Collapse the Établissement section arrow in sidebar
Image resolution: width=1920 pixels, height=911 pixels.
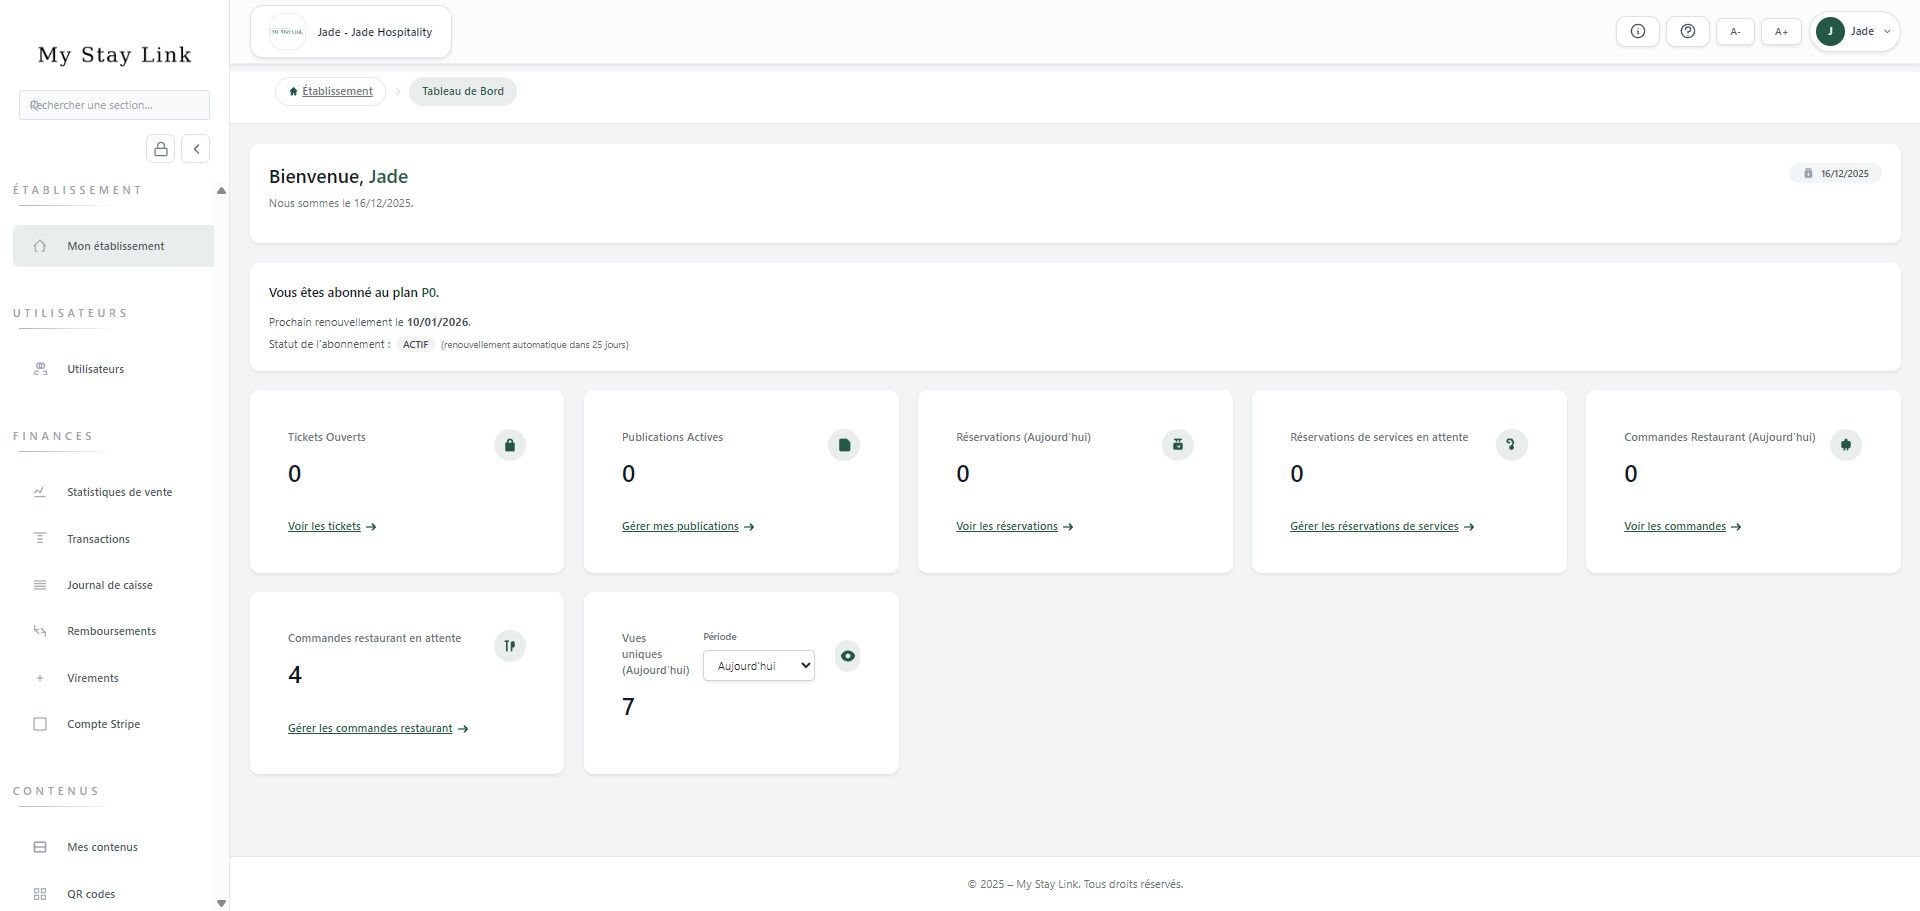[221, 190]
